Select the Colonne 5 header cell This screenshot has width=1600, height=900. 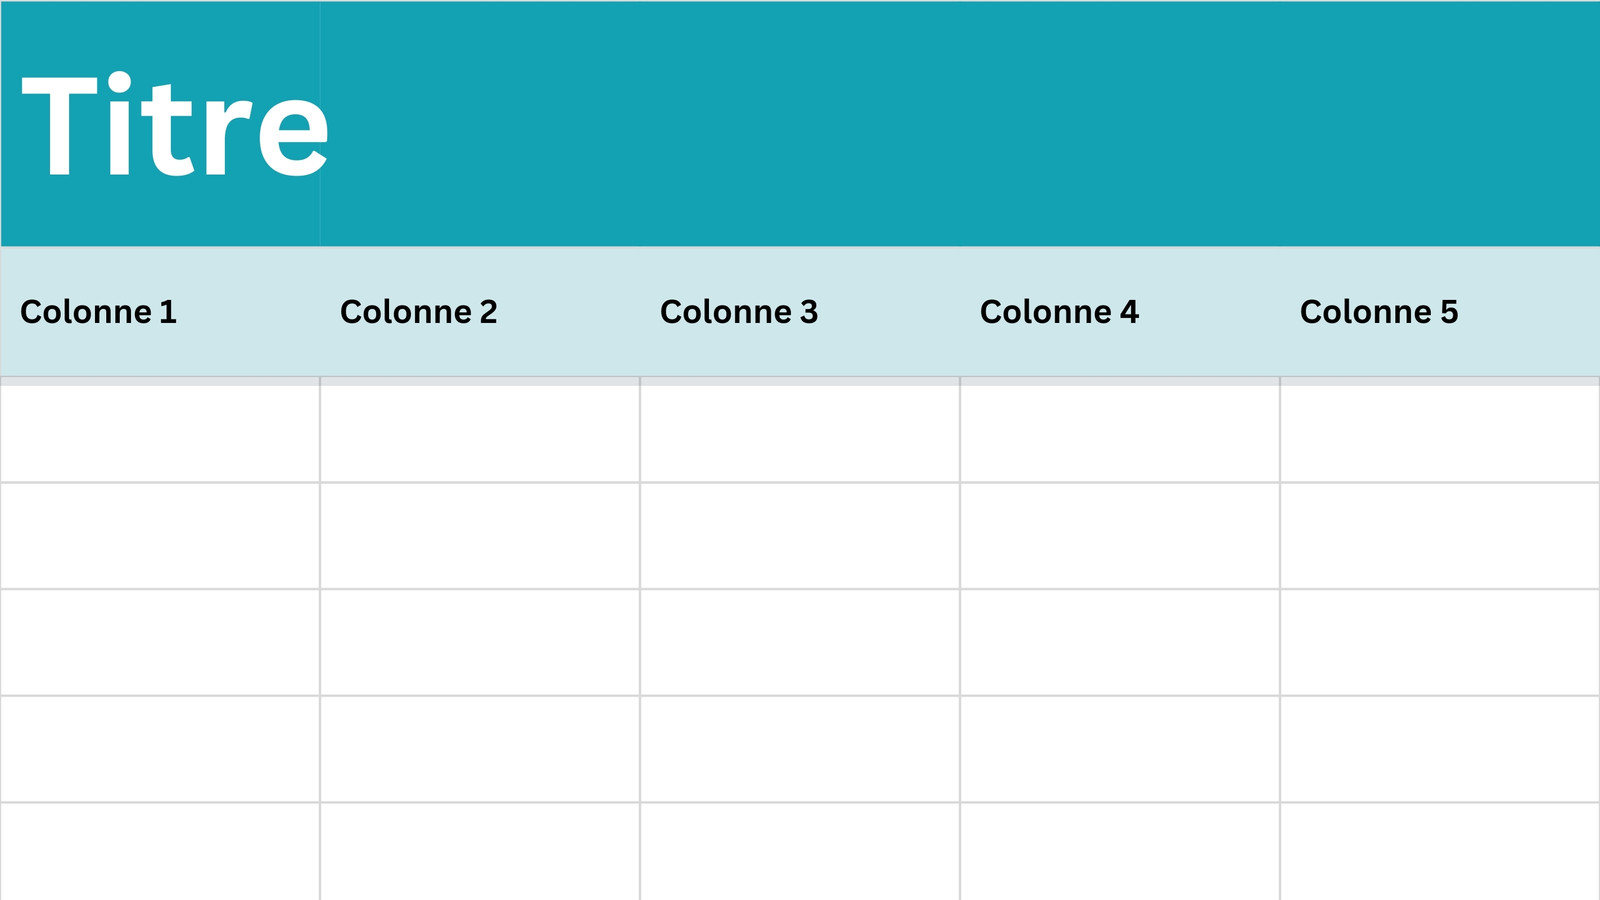[x=1440, y=311]
